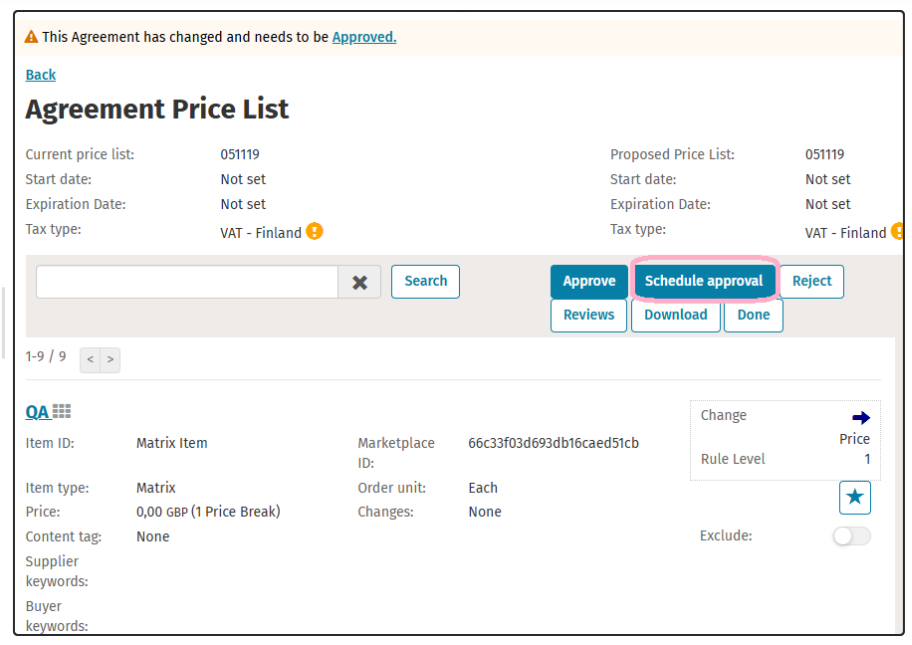Screen dimensions: 912x645
Task: Open the QA item link
Action: click(37, 411)
